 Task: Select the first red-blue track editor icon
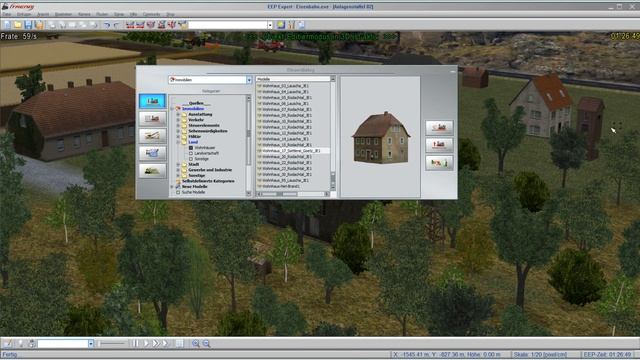click(x=130, y=25)
